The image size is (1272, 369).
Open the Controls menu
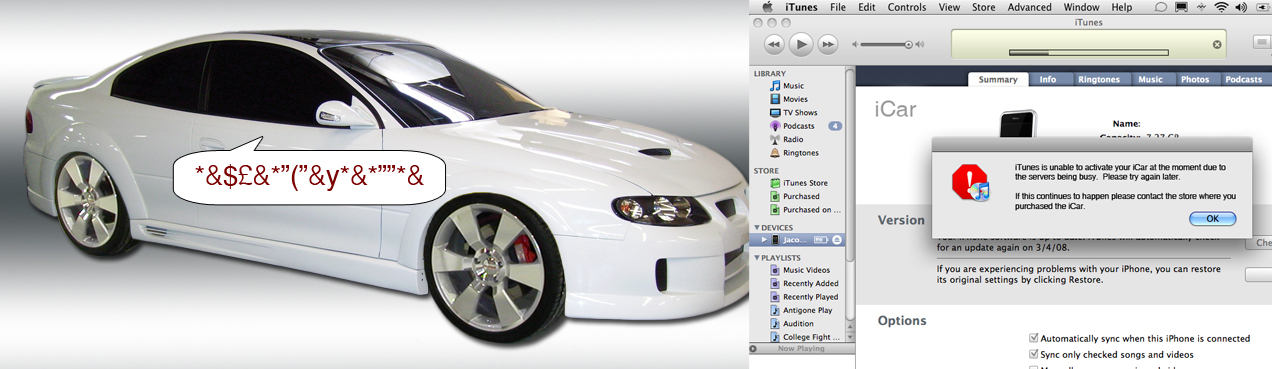(x=907, y=7)
